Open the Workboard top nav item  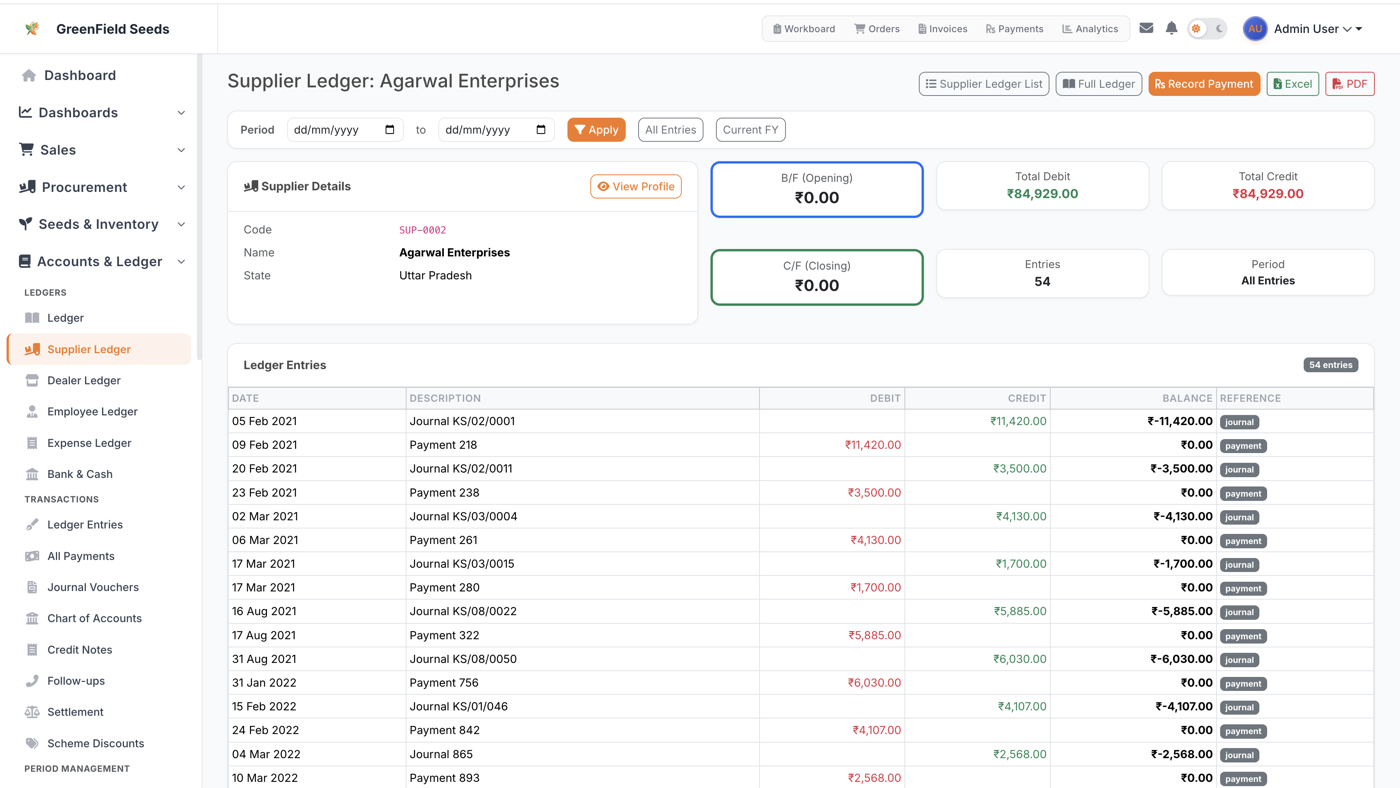point(804,29)
